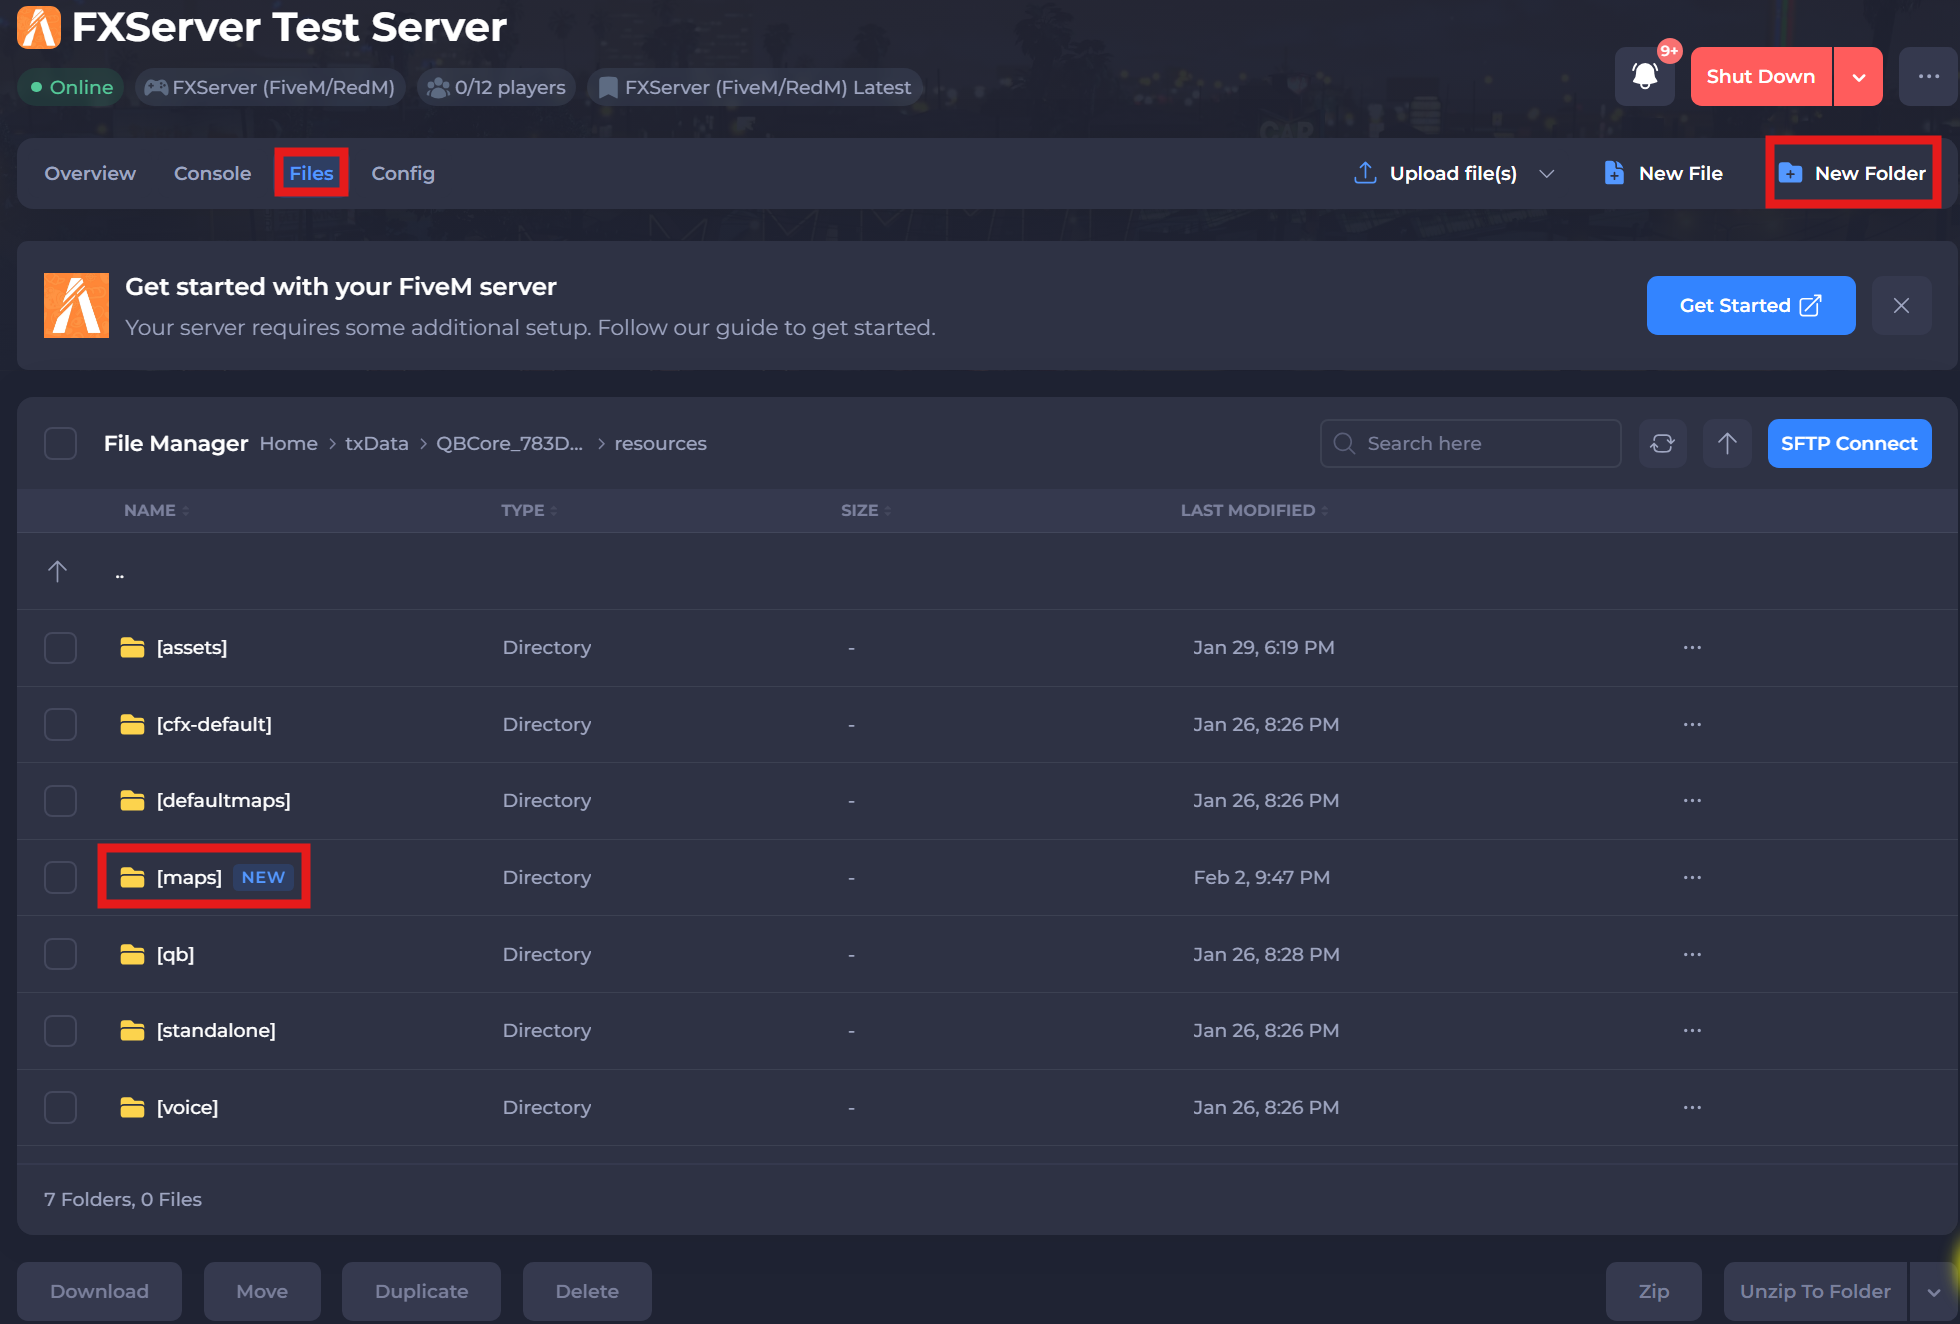Toggle the select-all checkbox in File Manager
This screenshot has width=1960, height=1324.
(60, 443)
